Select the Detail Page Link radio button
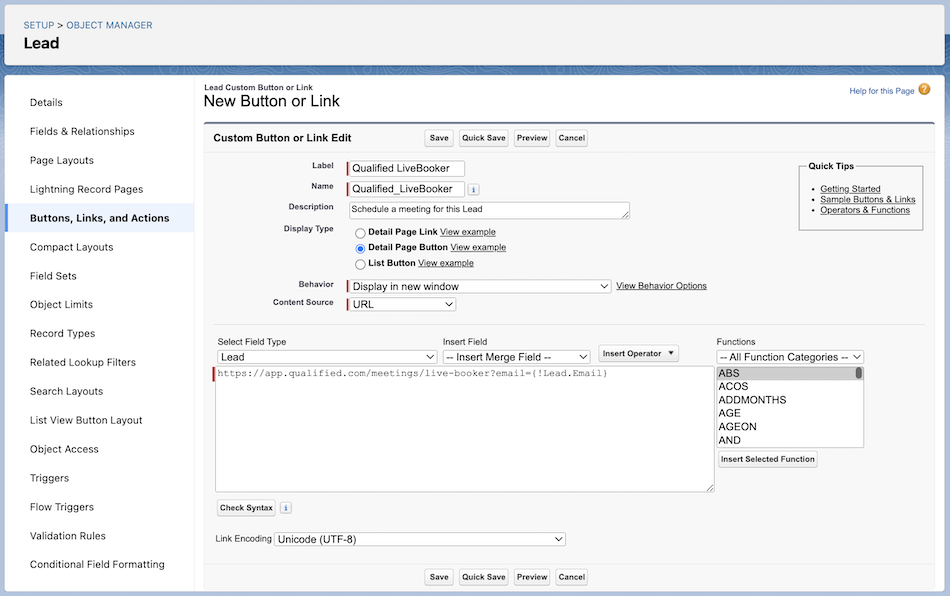Viewport: 950px width, 596px height. pos(360,233)
